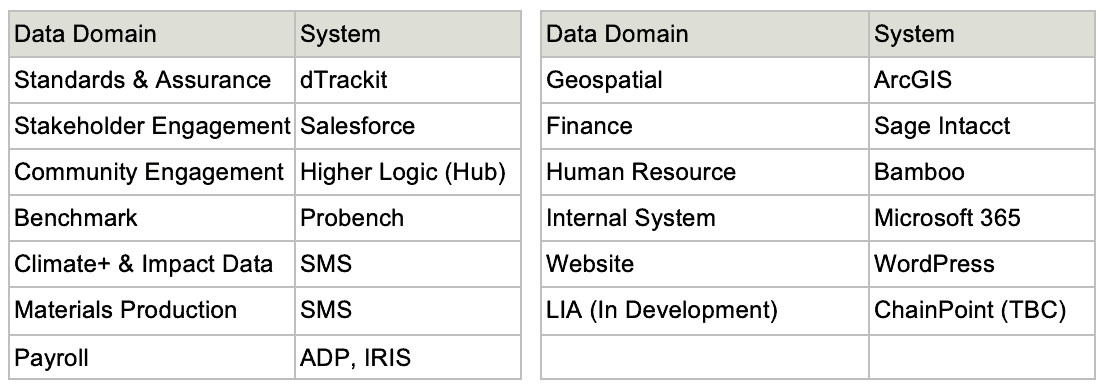Select the Data Domain header in the left table
This screenshot has height=390, width=1104.
tap(152, 34)
